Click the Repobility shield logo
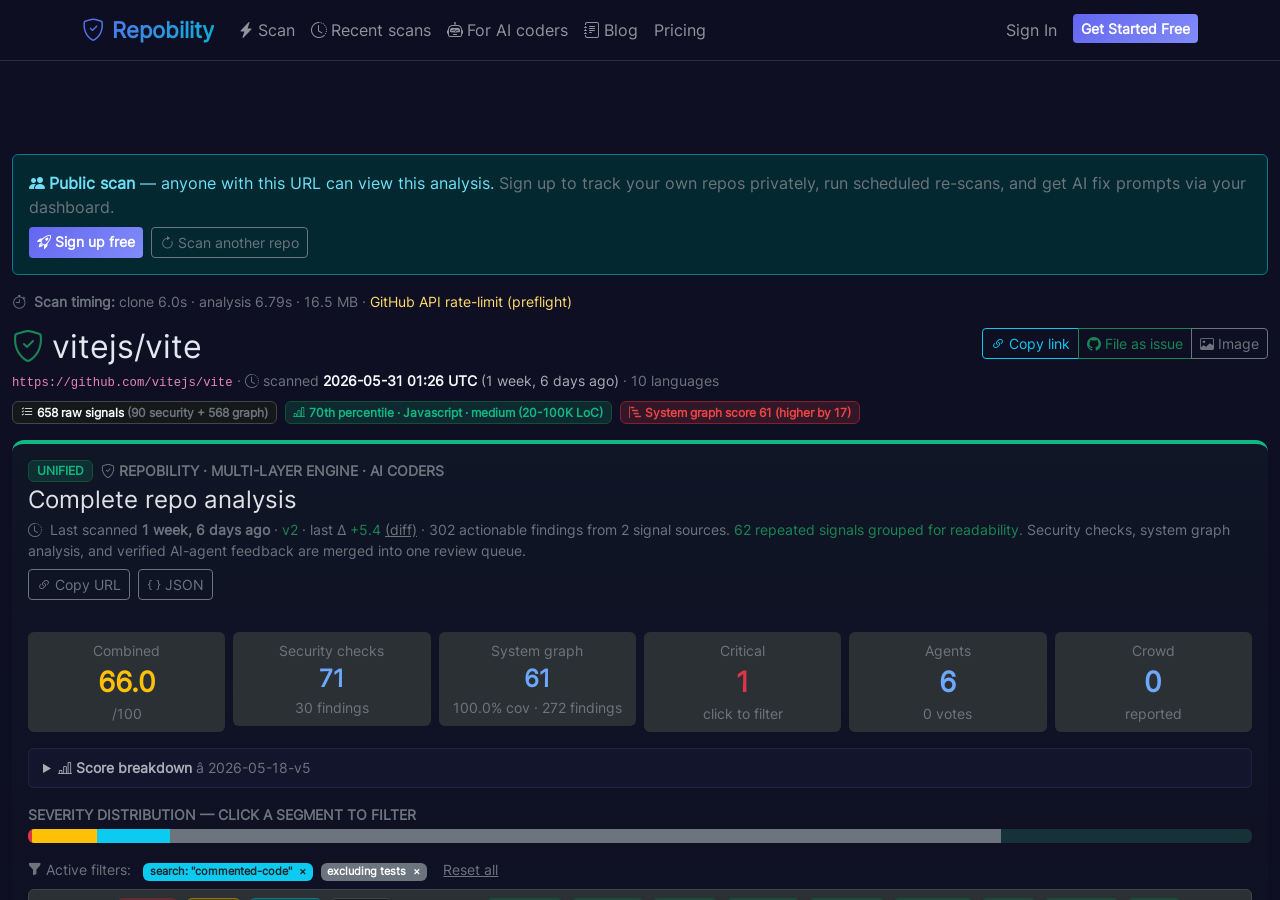The width and height of the screenshot is (1280, 900). click(93, 30)
